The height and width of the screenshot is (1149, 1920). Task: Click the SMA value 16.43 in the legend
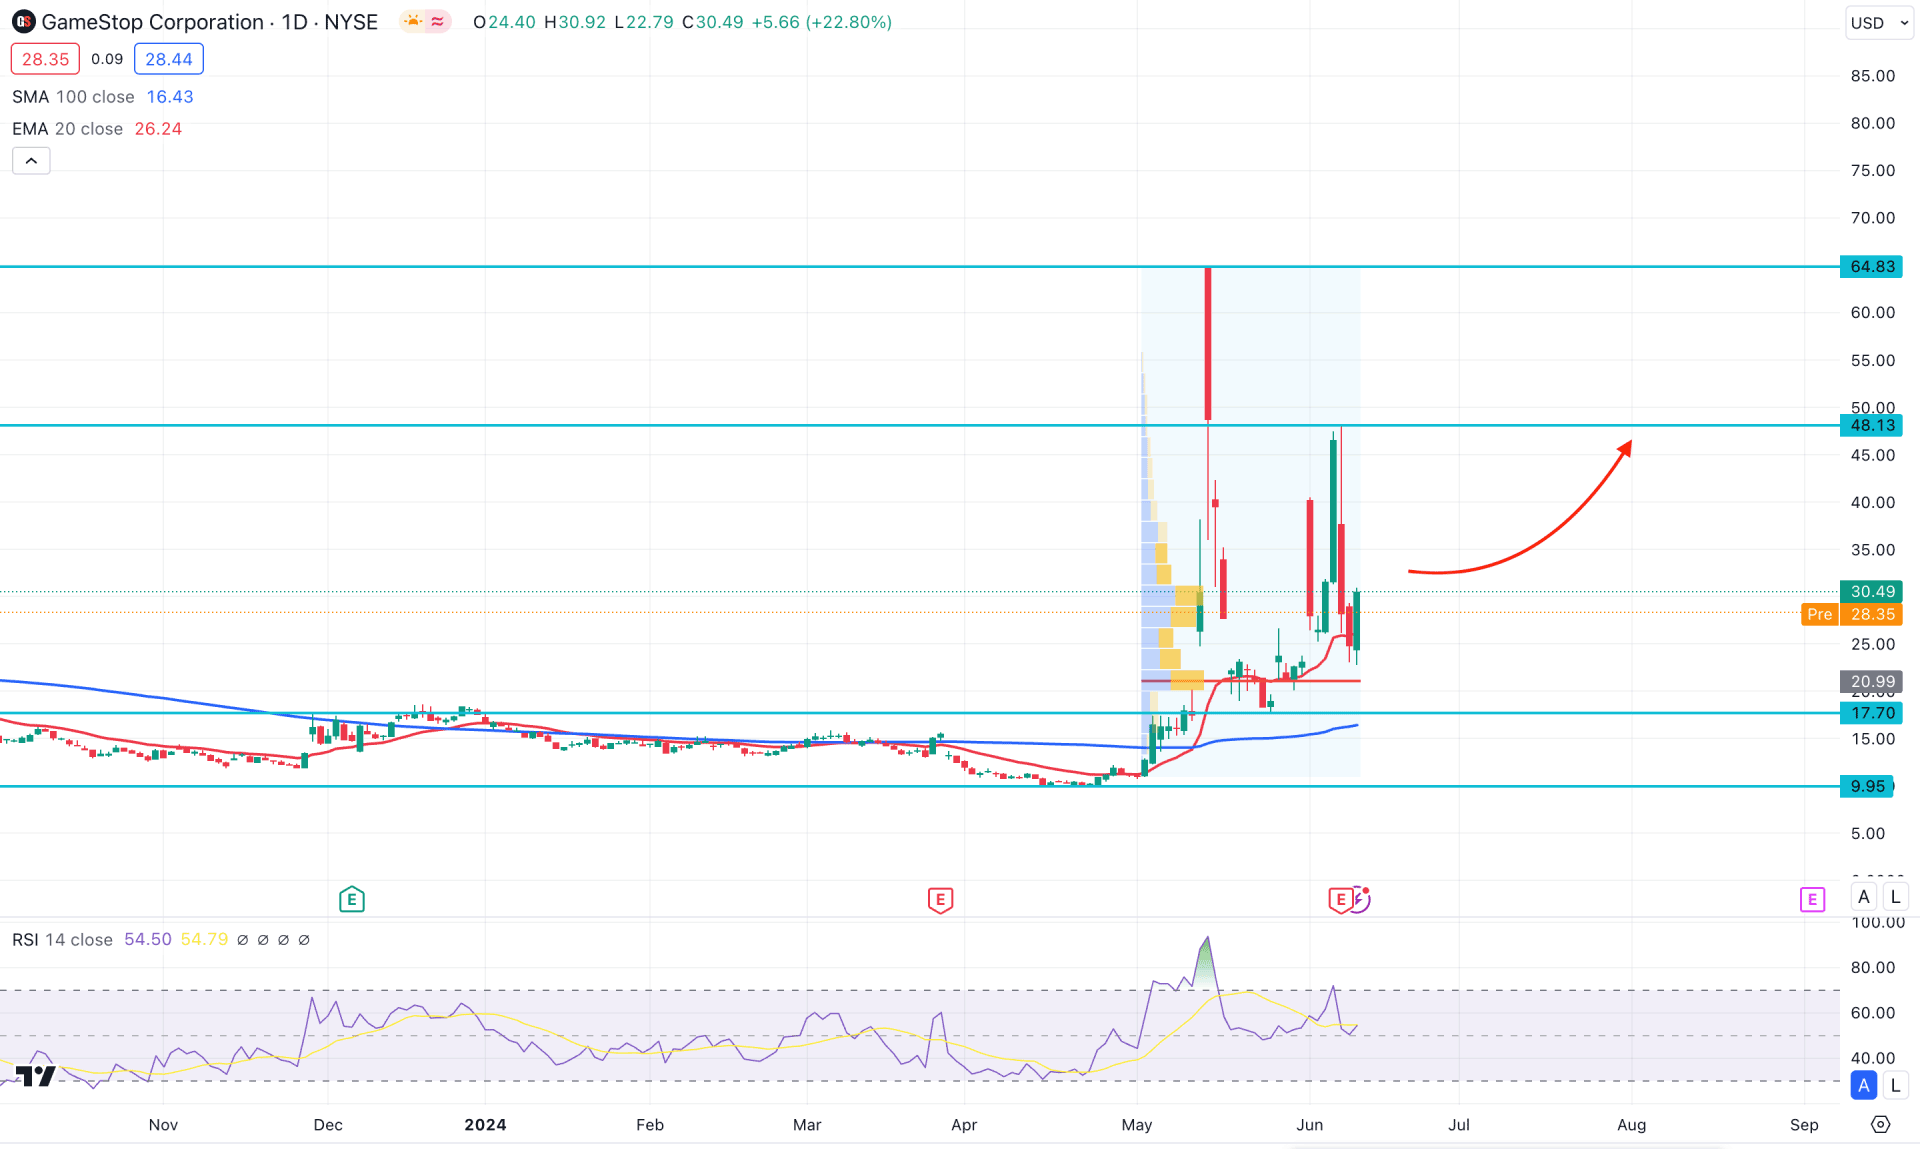170,97
